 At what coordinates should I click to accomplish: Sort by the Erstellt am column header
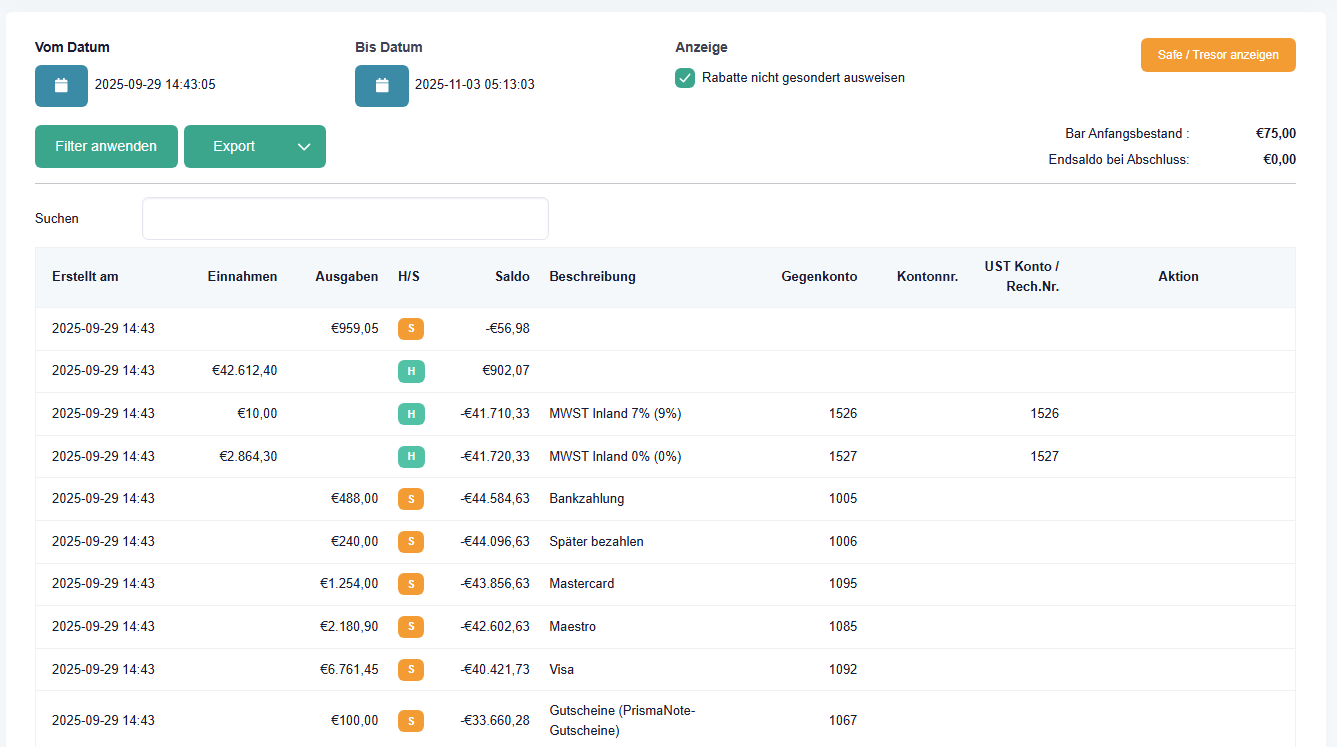coord(85,277)
